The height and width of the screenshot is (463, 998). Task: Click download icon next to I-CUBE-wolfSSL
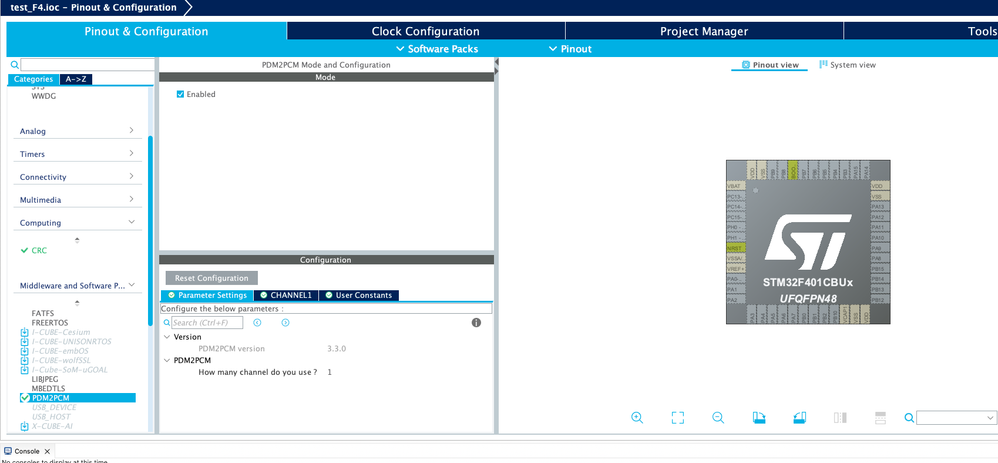pyautogui.click(x=24, y=360)
